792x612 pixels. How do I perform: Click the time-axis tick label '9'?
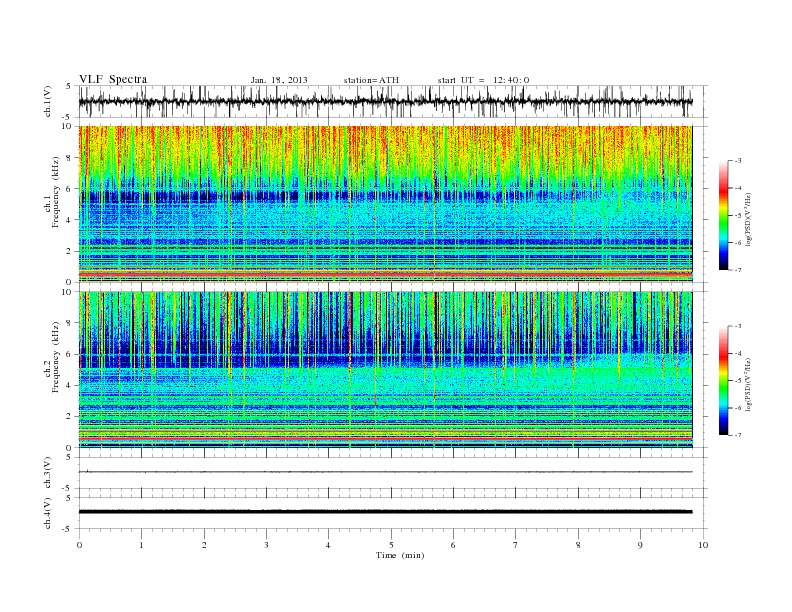coord(640,545)
